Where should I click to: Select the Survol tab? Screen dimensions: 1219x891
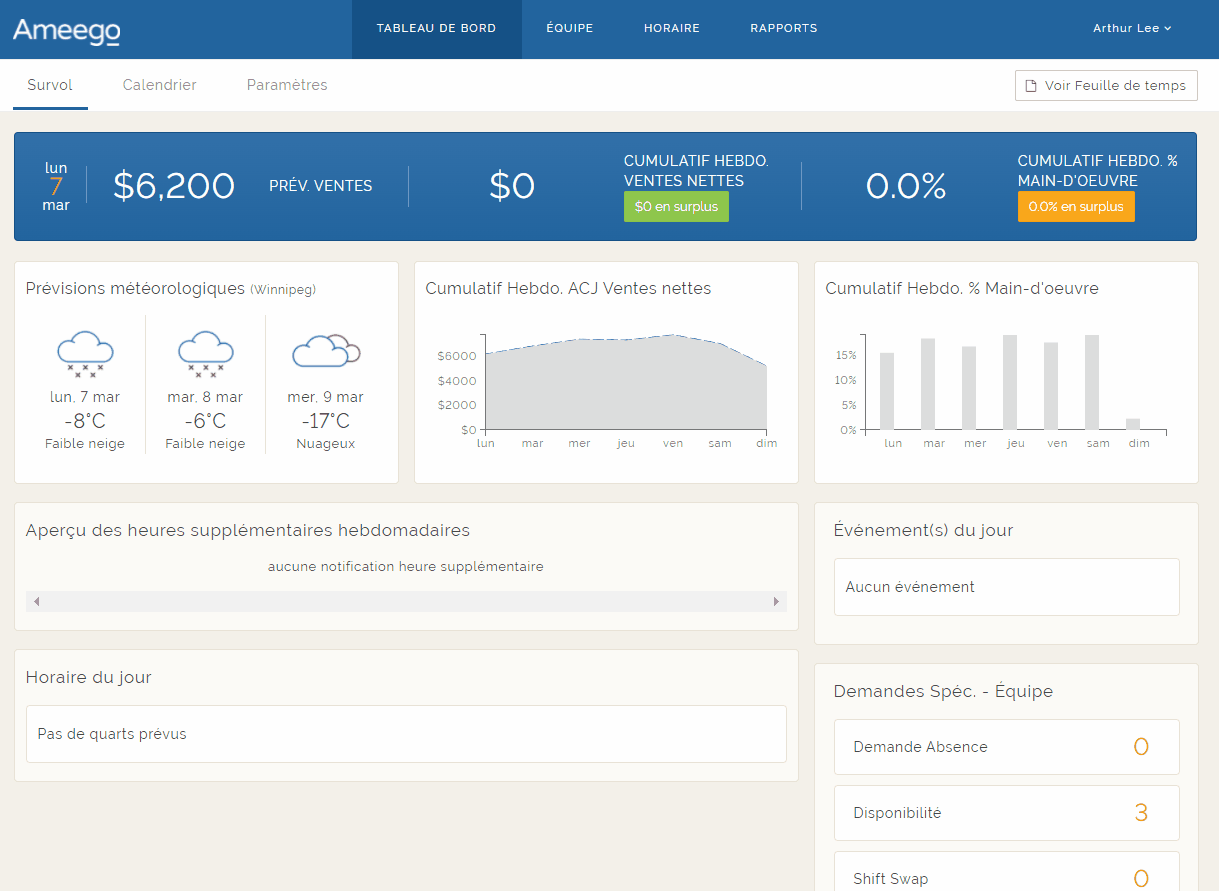pos(50,85)
